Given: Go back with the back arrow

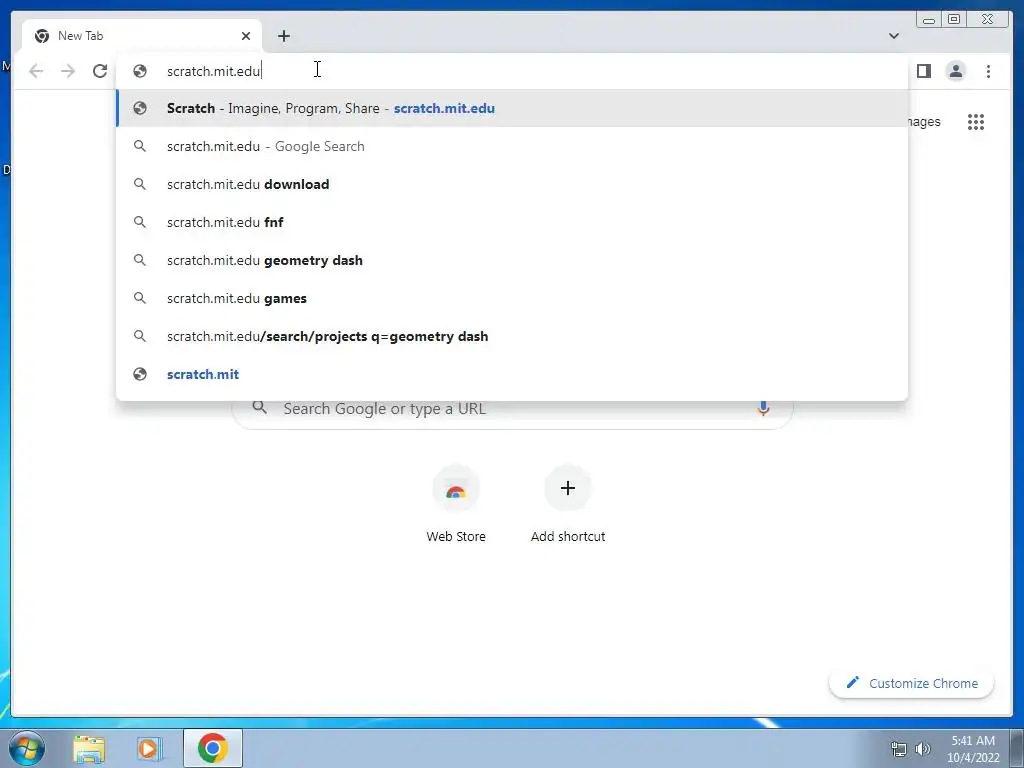Looking at the screenshot, I should [x=36, y=71].
